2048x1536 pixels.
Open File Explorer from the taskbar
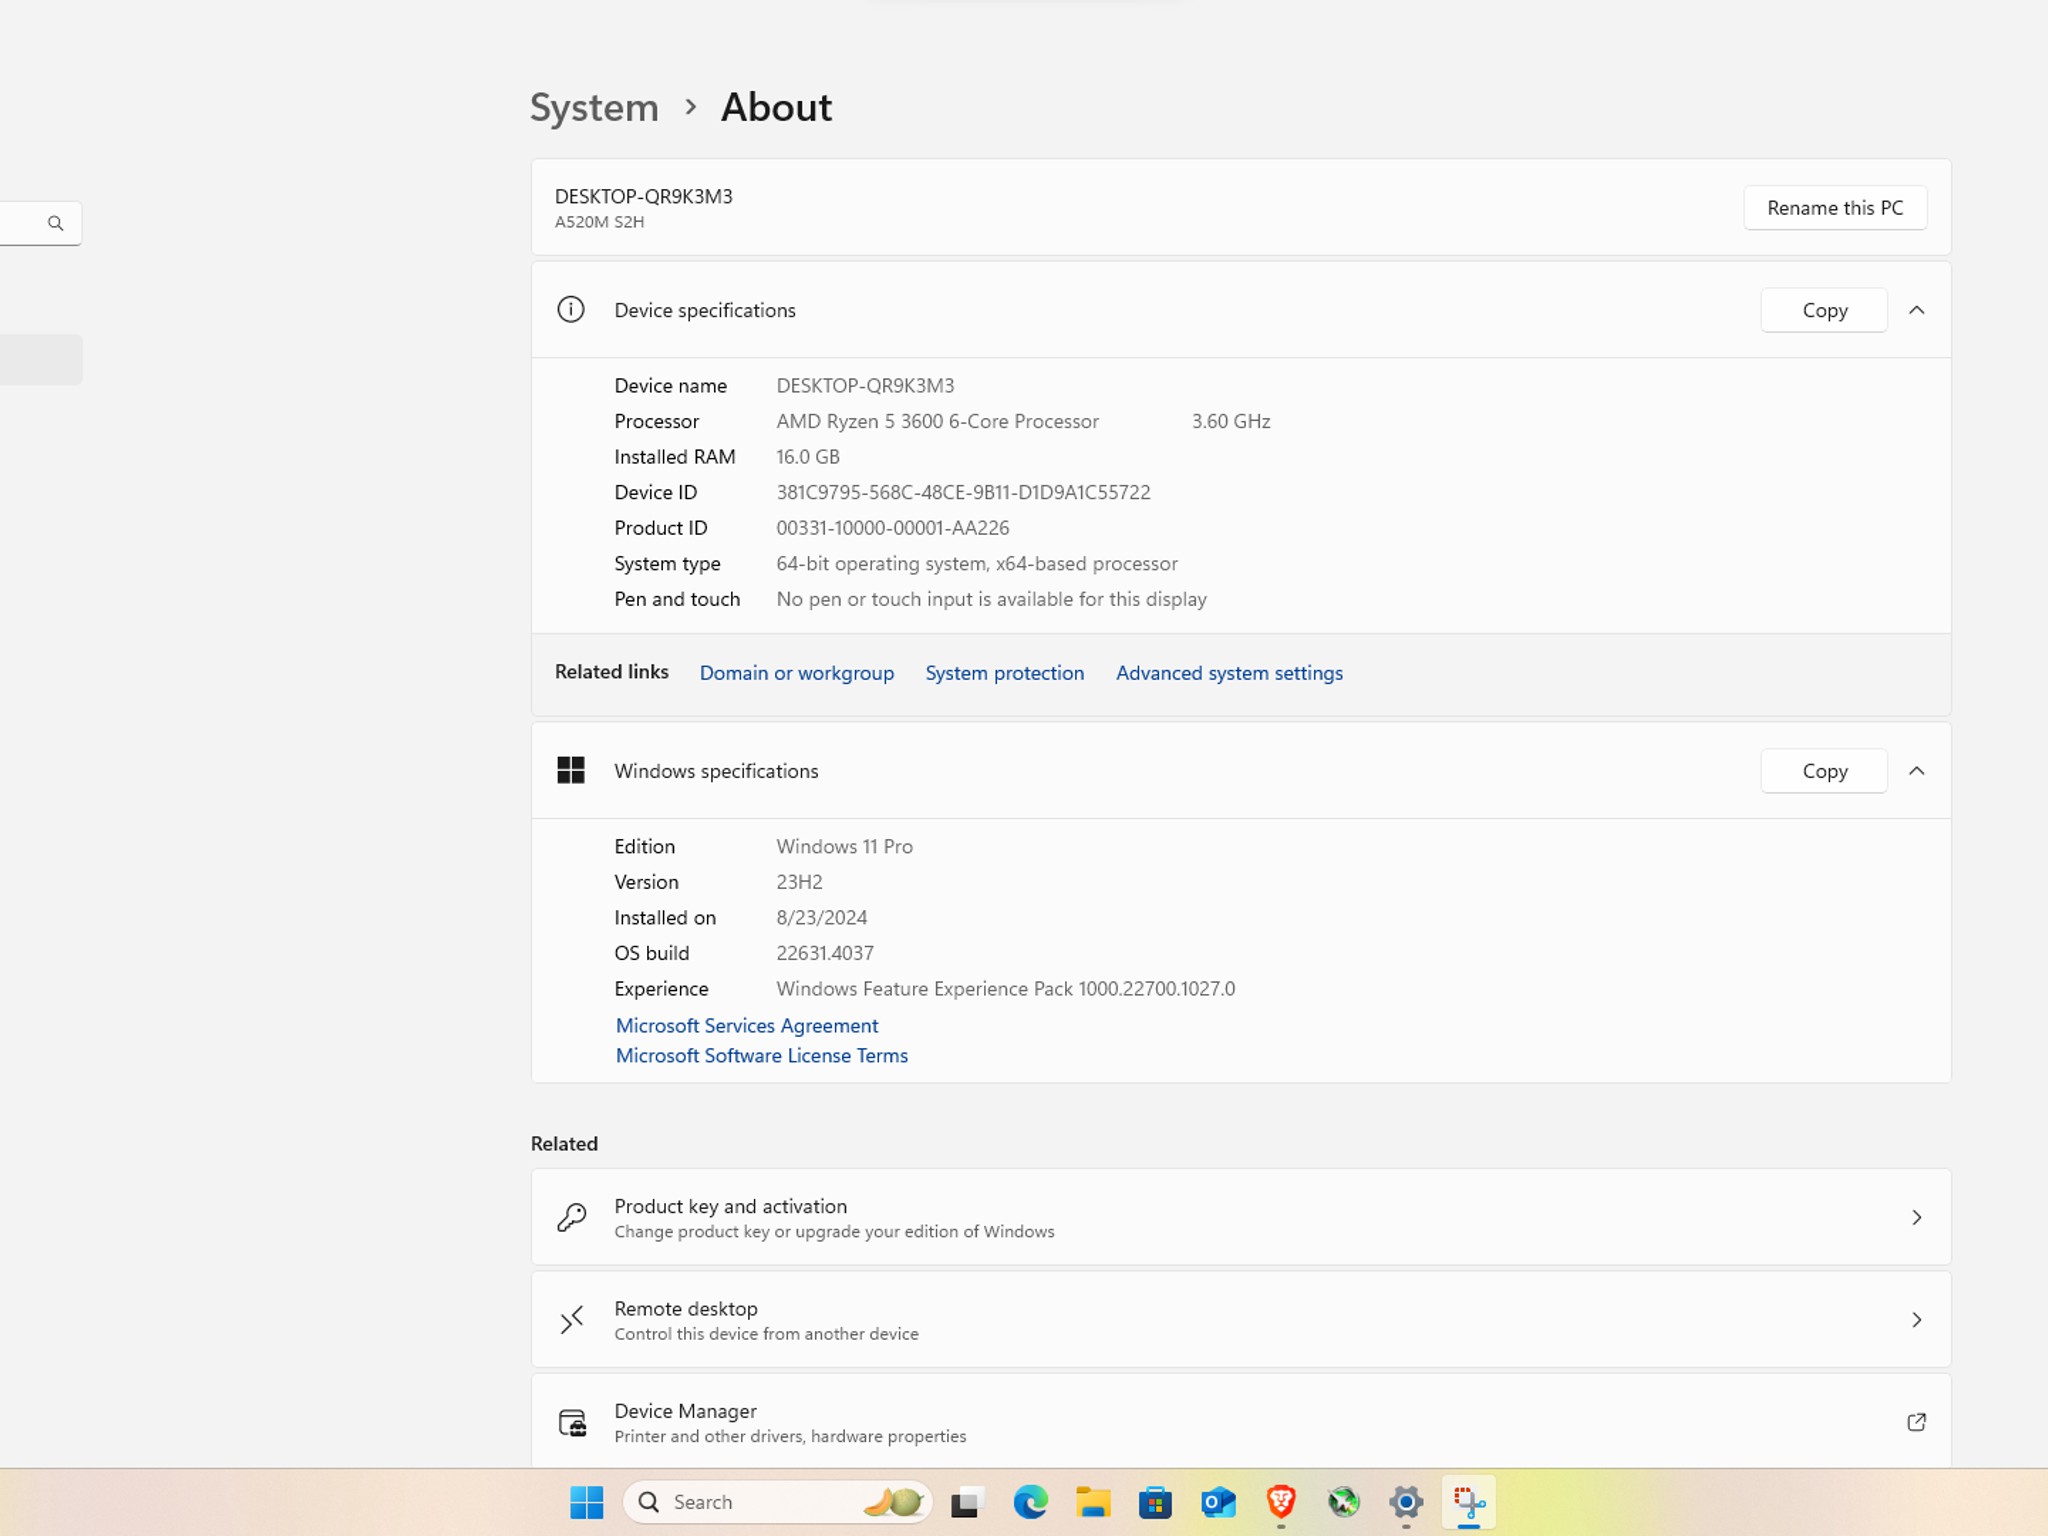pyautogui.click(x=1093, y=1501)
